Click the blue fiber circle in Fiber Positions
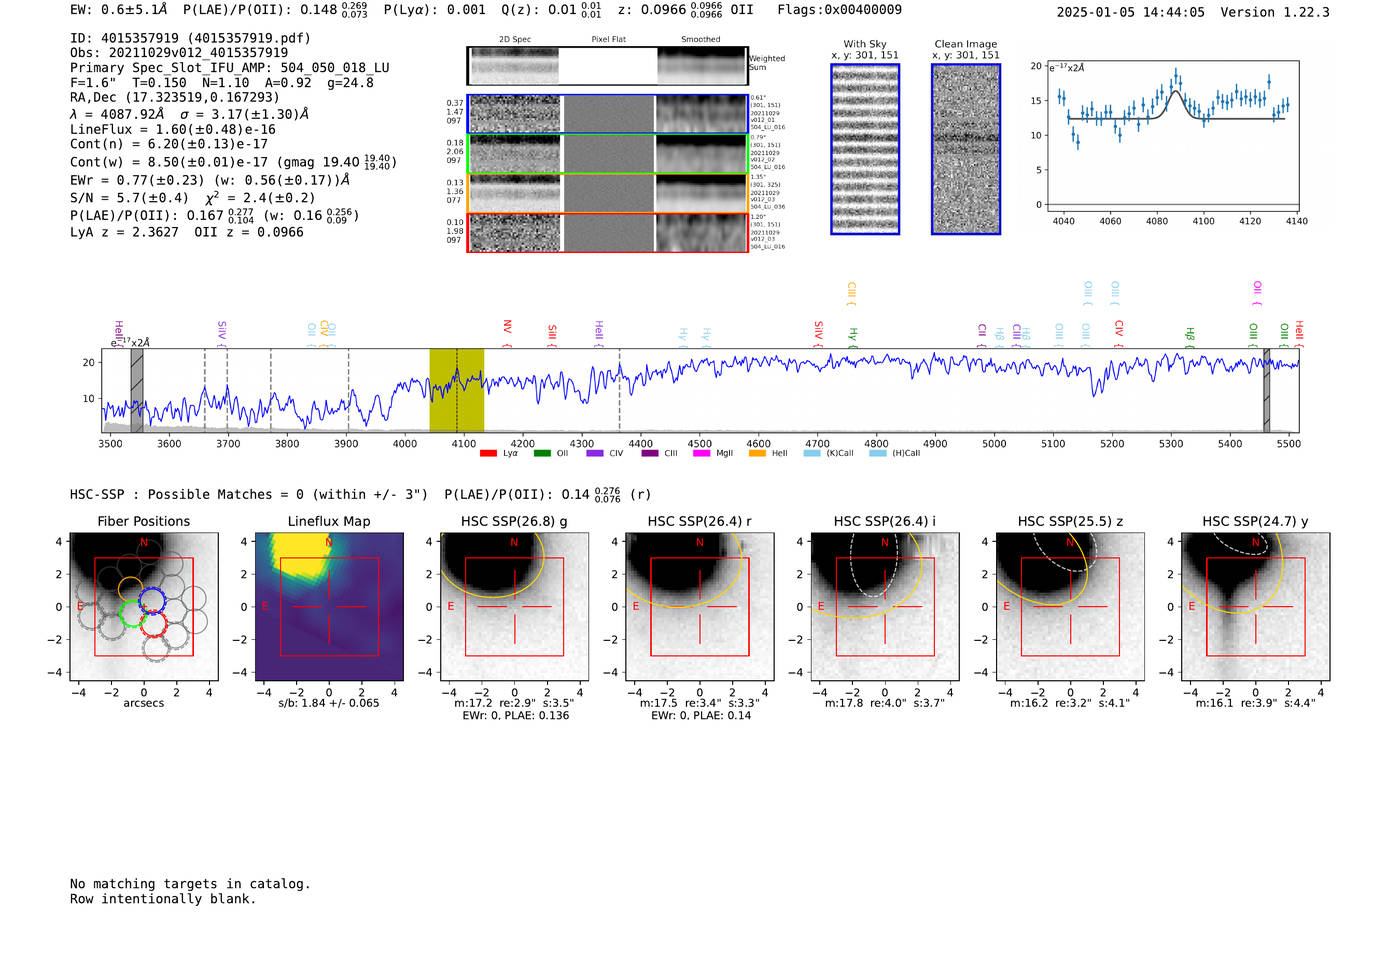 click(x=152, y=600)
